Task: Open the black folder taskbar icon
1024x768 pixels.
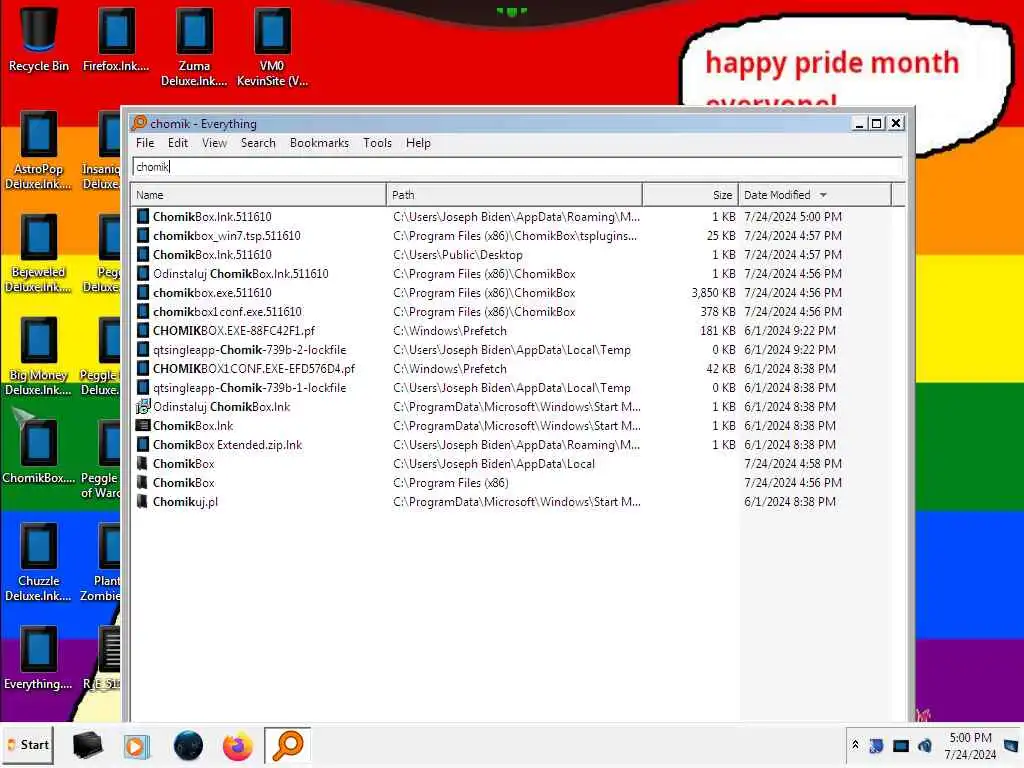Action: click(x=87, y=745)
